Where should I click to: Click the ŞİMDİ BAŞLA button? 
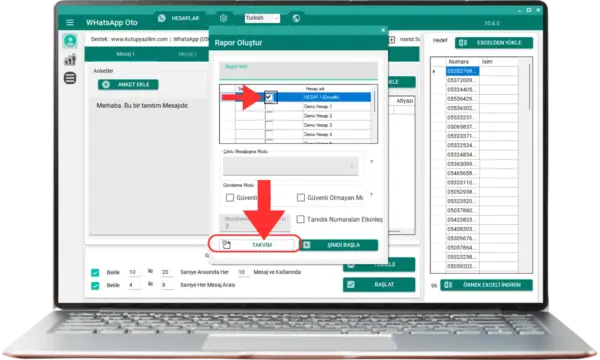339,245
